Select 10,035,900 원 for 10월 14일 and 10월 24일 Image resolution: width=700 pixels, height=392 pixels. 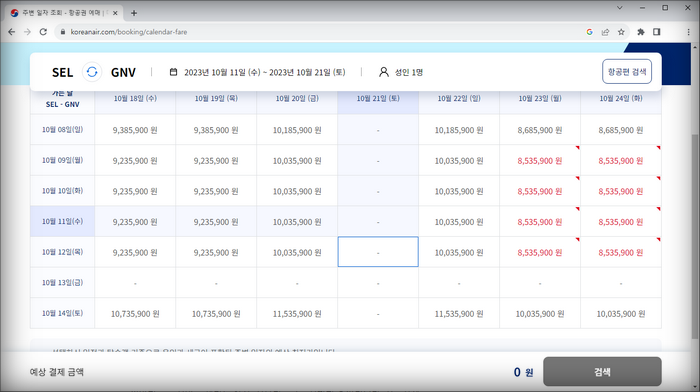tap(621, 314)
